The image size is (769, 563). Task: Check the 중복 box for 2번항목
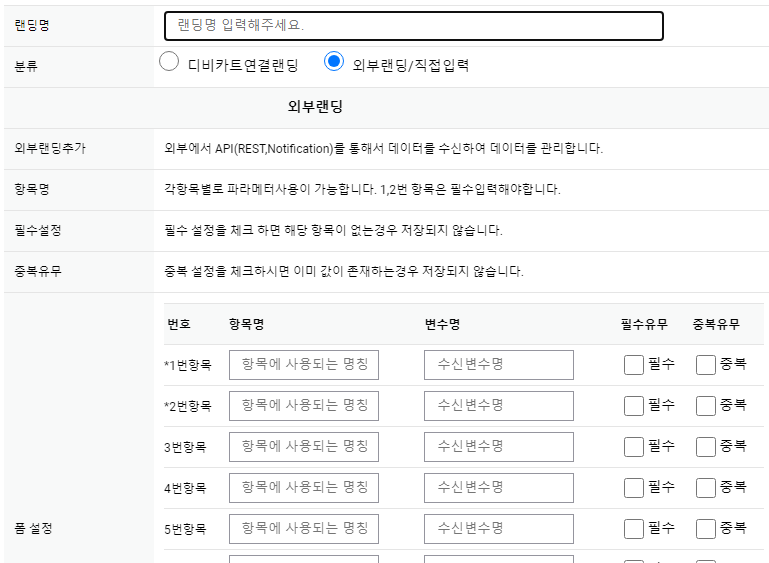[x=706, y=406]
